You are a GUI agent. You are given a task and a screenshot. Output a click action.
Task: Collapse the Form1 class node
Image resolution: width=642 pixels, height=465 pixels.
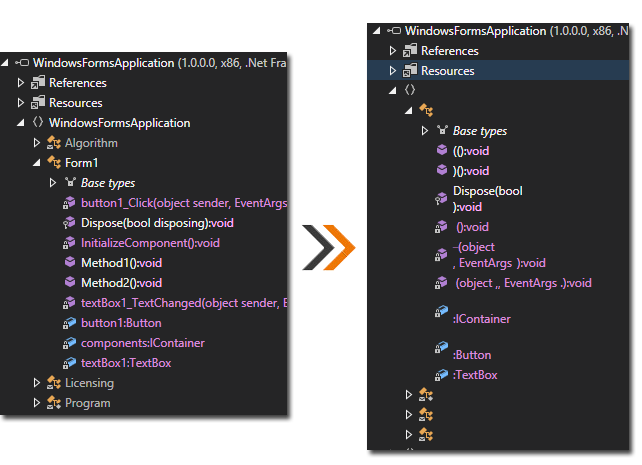(37, 163)
